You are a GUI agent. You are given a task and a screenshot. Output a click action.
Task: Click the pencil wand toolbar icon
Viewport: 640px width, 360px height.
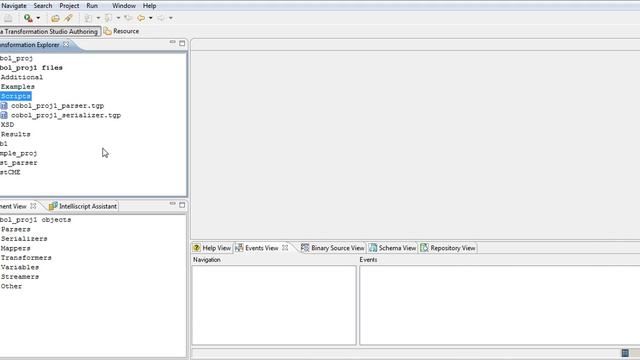(68, 18)
